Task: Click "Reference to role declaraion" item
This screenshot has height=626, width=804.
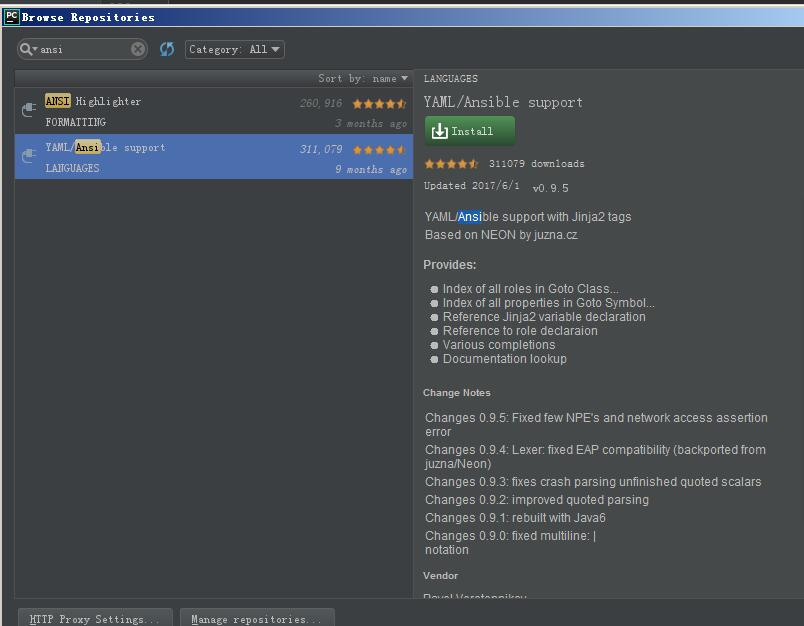Action: pos(520,331)
